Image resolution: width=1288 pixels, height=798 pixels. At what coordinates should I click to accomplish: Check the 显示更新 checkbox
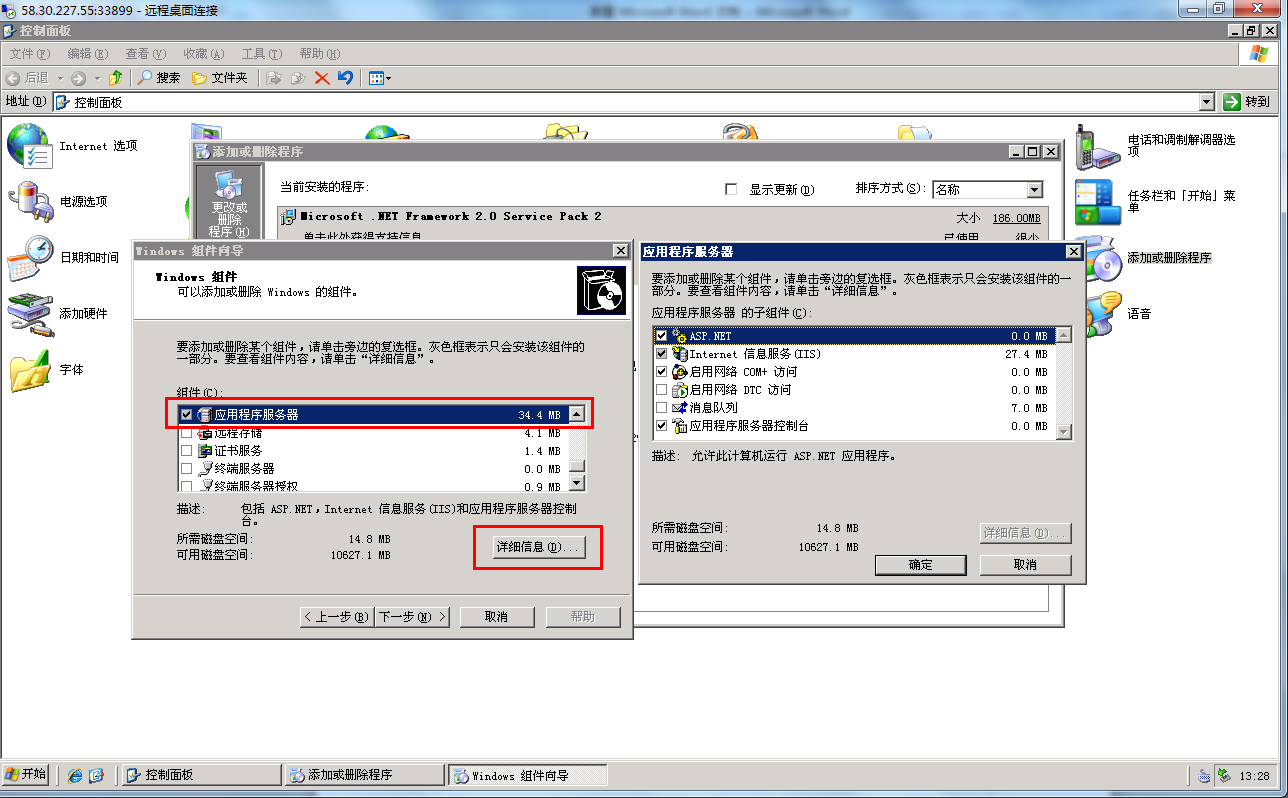[x=731, y=189]
